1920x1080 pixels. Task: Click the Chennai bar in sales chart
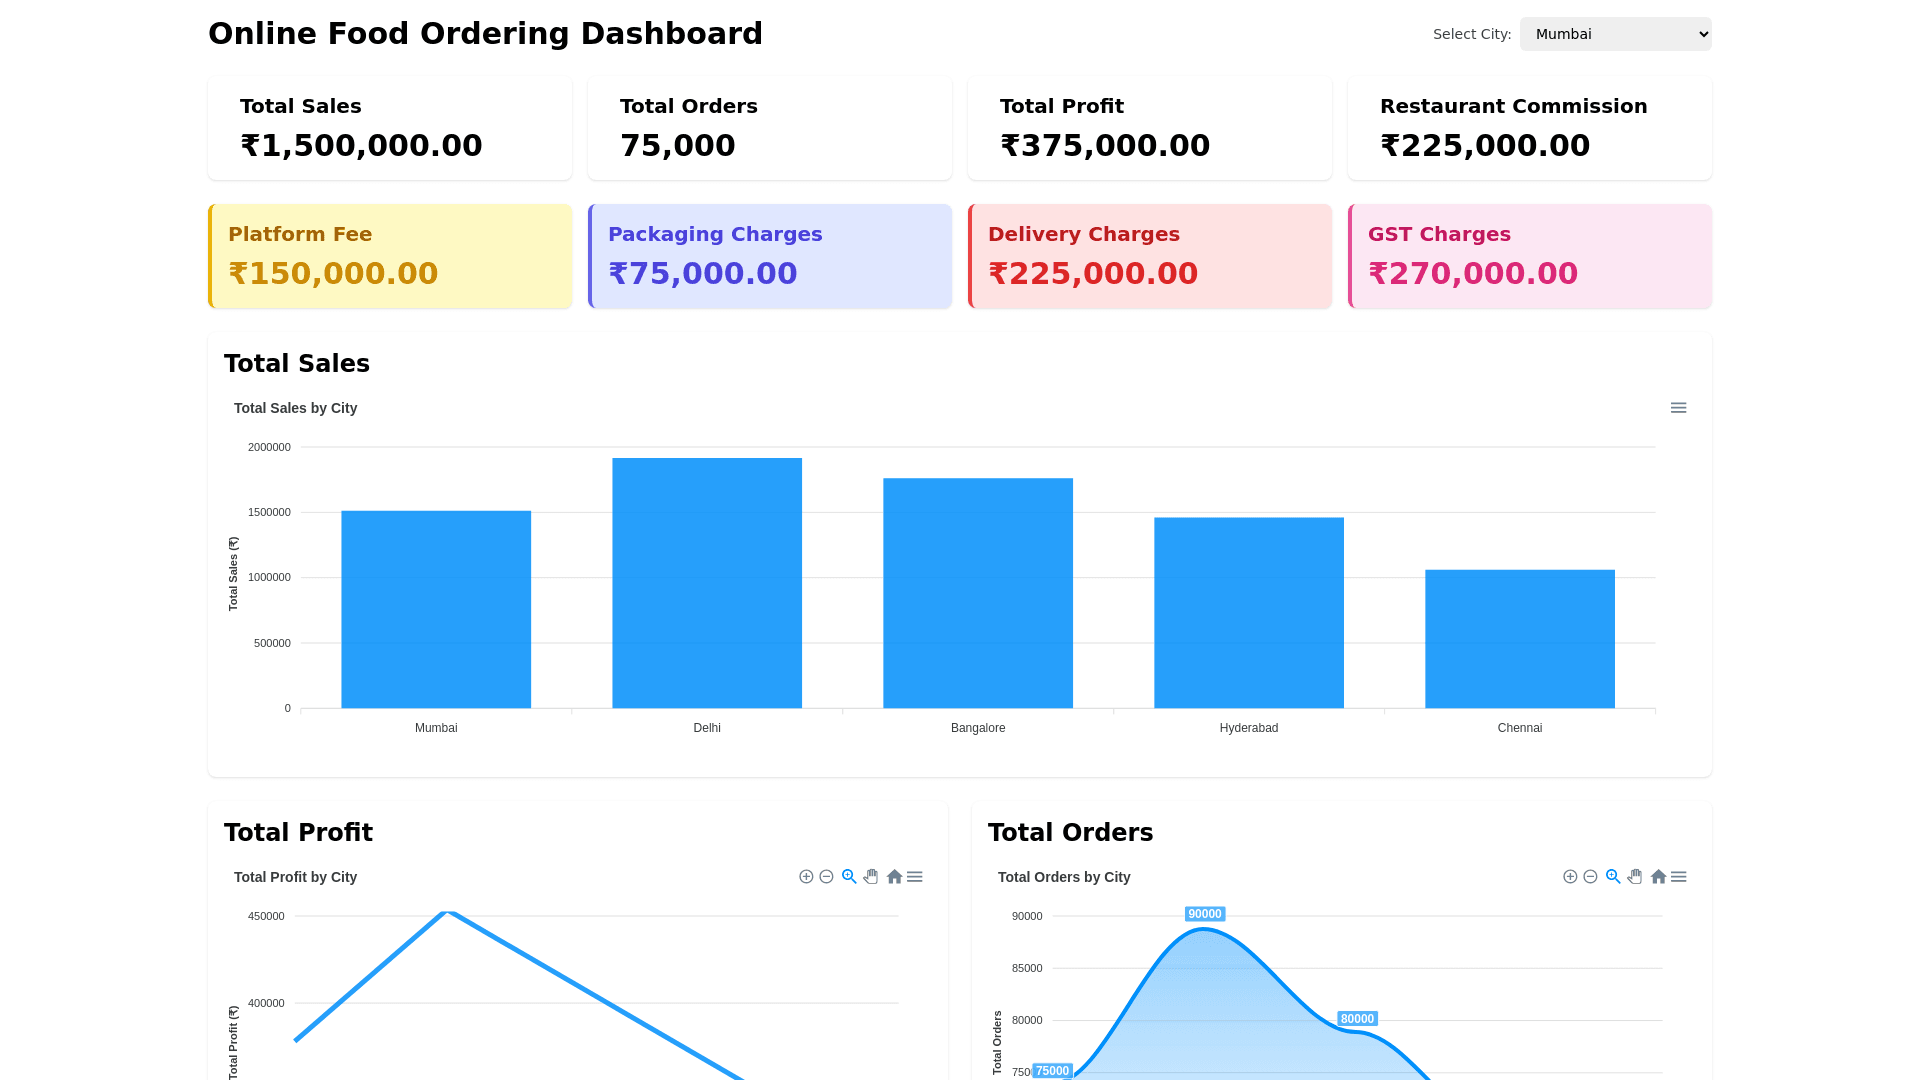click(1519, 639)
